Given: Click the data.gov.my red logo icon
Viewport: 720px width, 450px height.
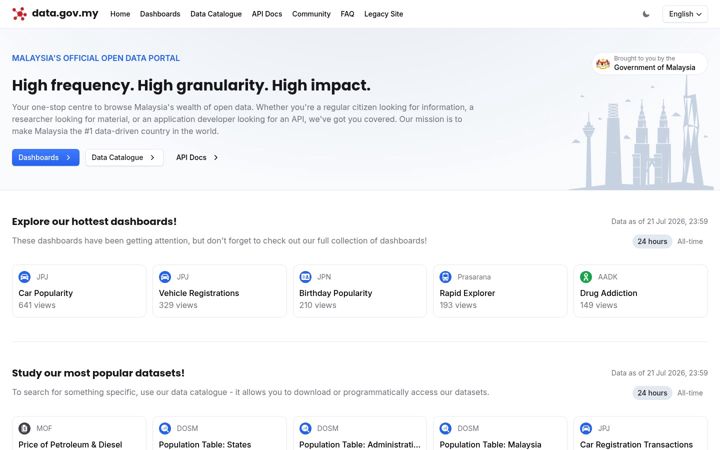Looking at the screenshot, I should [x=19, y=14].
